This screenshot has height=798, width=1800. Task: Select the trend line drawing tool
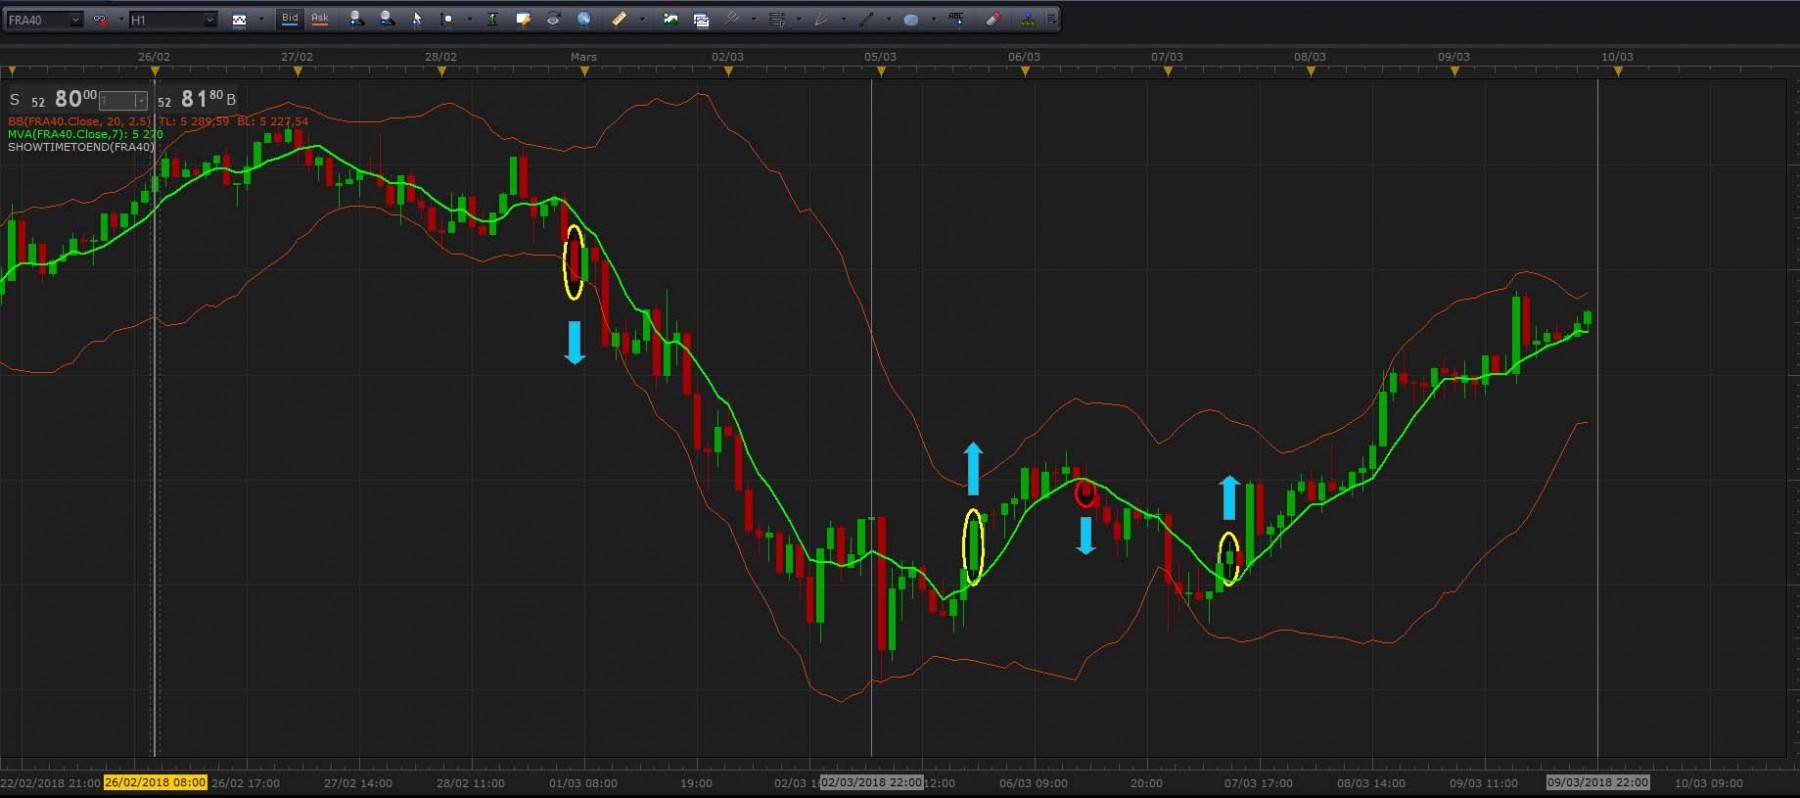pyautogui.click(x=866, y=19)
